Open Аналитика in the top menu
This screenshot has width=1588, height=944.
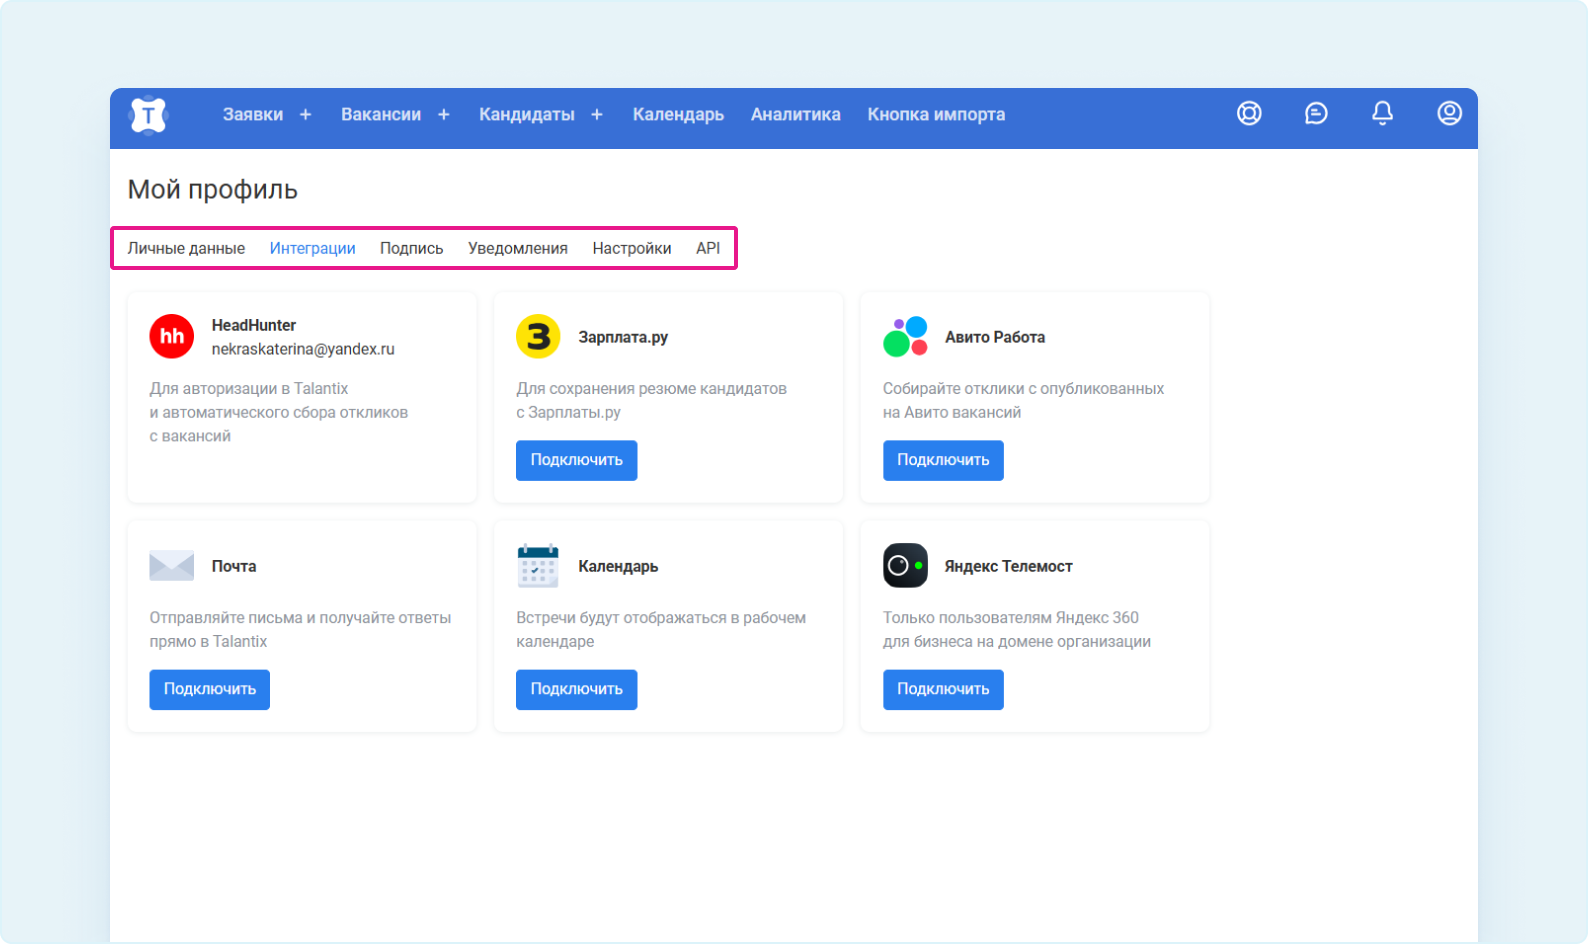pos(796,115)
